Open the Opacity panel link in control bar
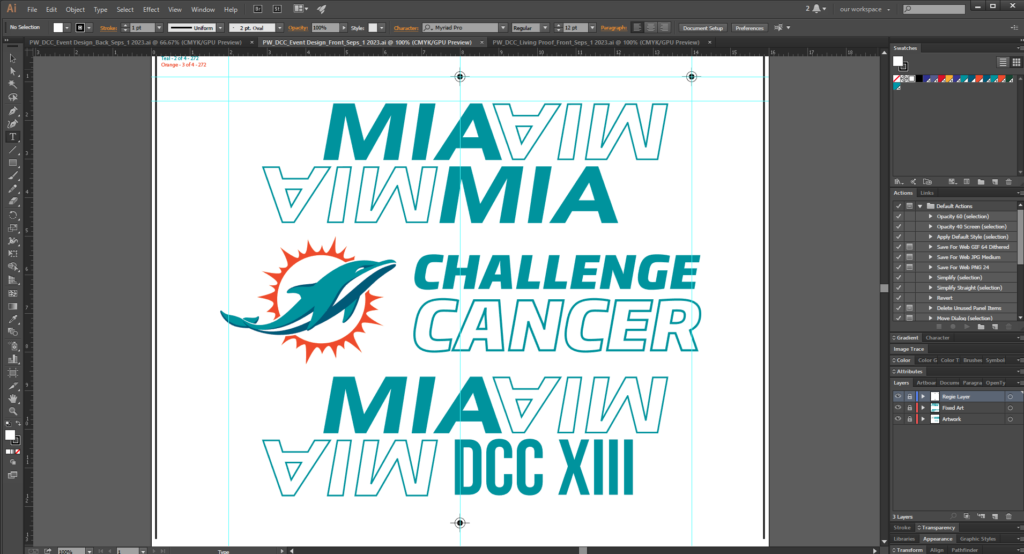Viewport: 1024px width, 554px height. 298,27
